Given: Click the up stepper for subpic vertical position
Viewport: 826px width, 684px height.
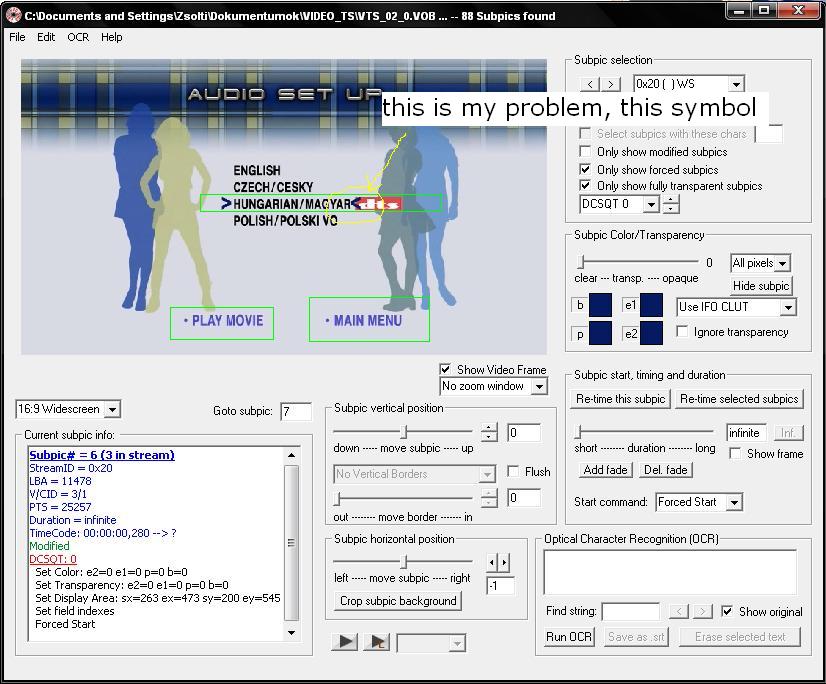Looking at the screenshot, I should (x=489, y=428).
